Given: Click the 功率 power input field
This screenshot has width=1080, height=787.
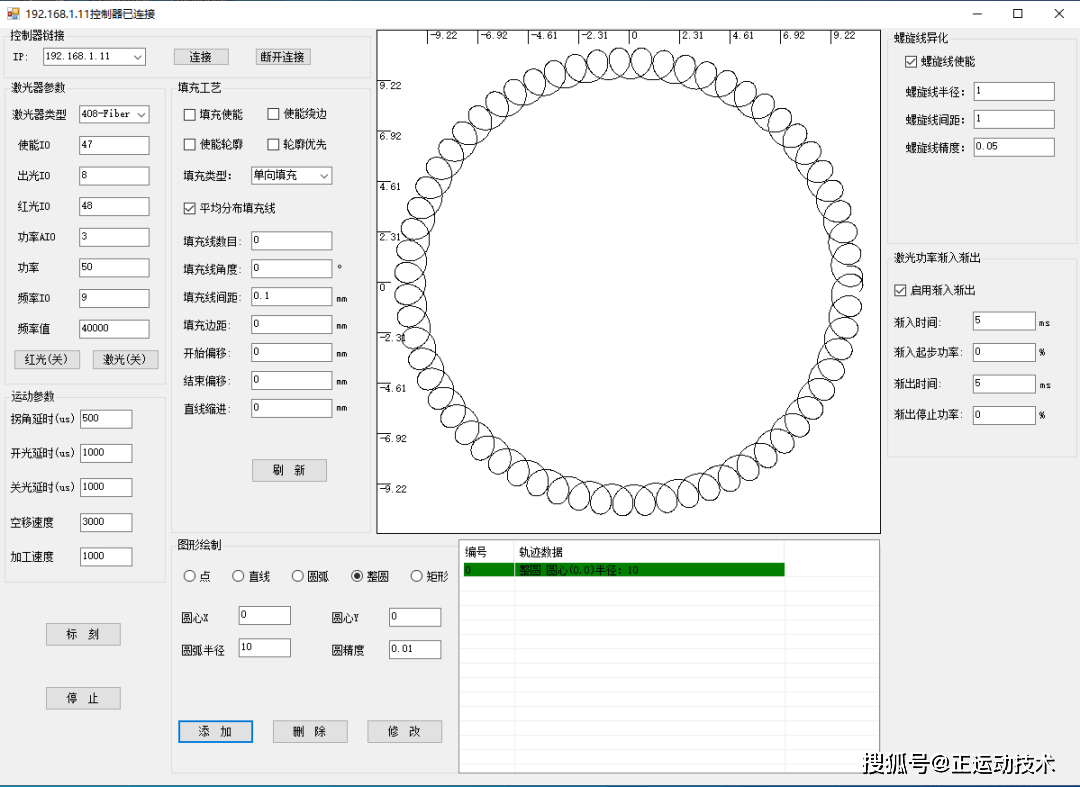Looking at the screenshot, I should tap(114, 268).
